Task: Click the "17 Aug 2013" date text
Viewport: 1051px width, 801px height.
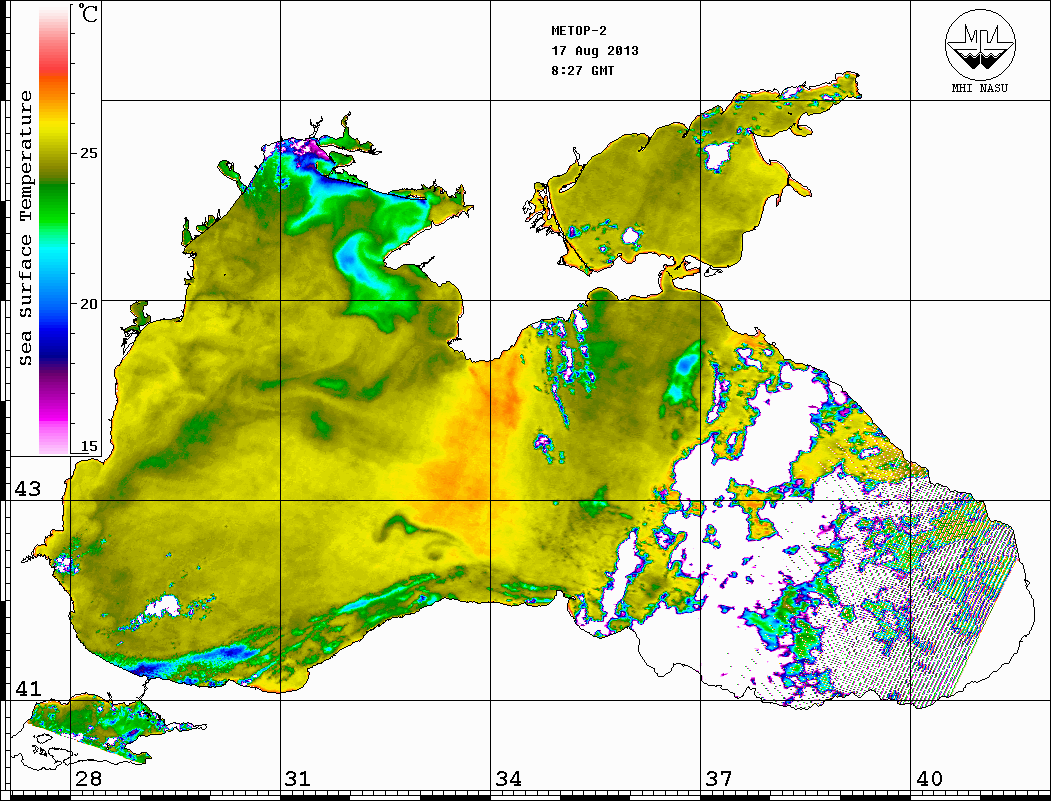Action: point(595,51)
